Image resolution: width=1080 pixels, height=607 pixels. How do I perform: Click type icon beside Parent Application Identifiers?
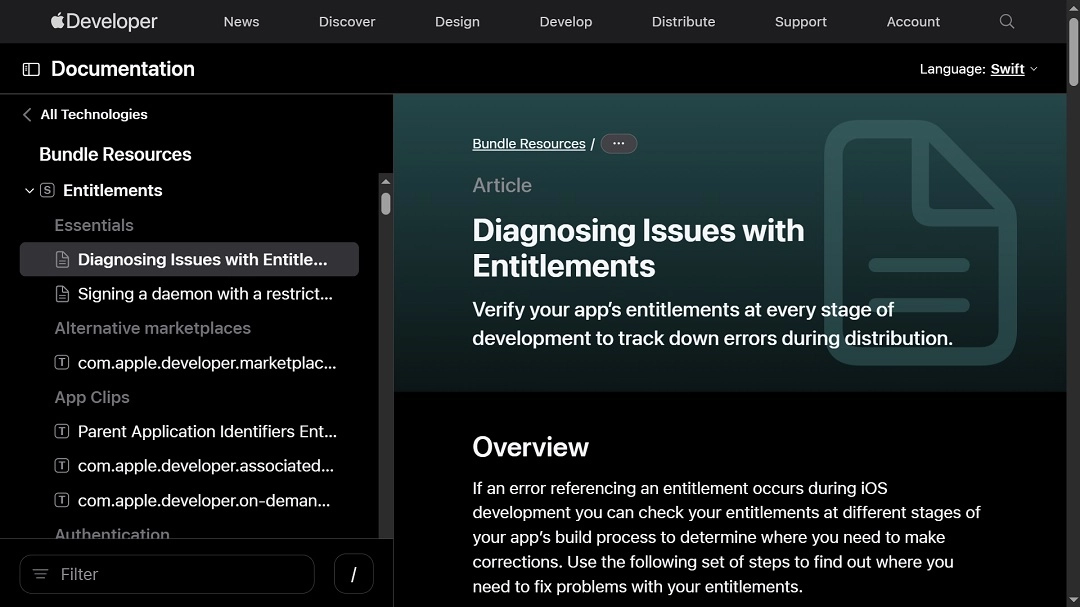tap(62, 431)
